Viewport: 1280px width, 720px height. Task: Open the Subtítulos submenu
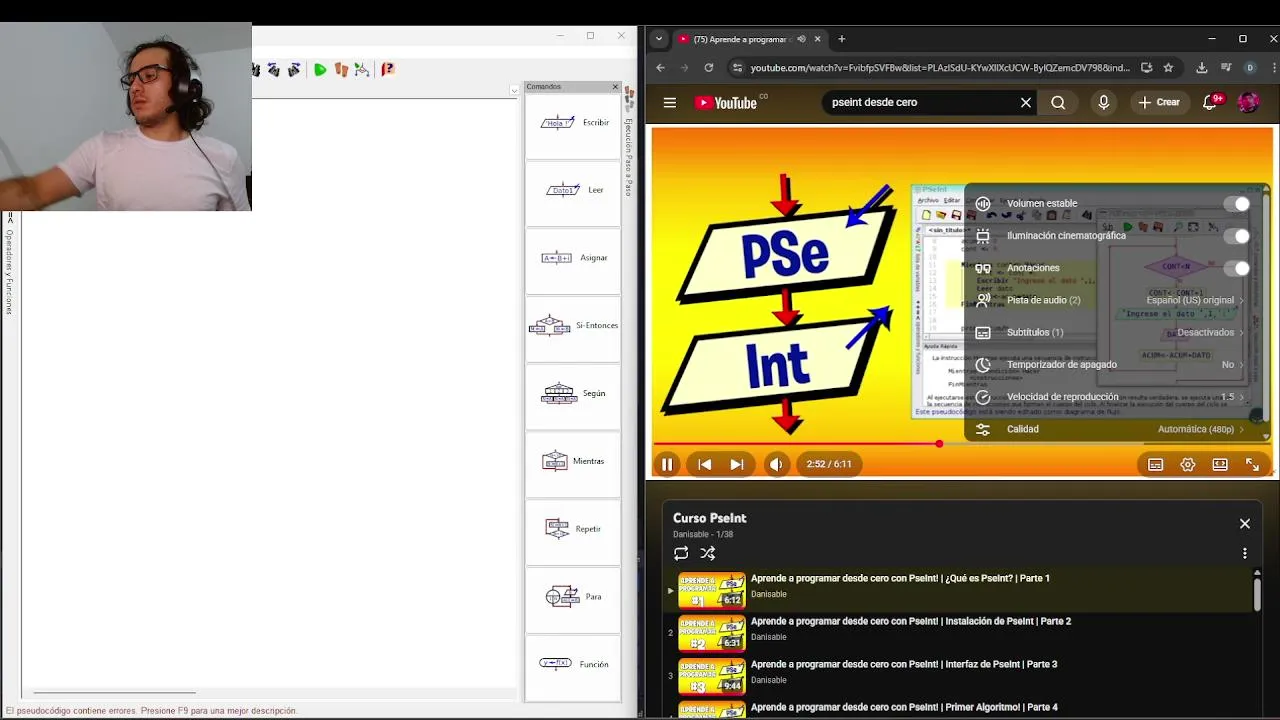1110,332
